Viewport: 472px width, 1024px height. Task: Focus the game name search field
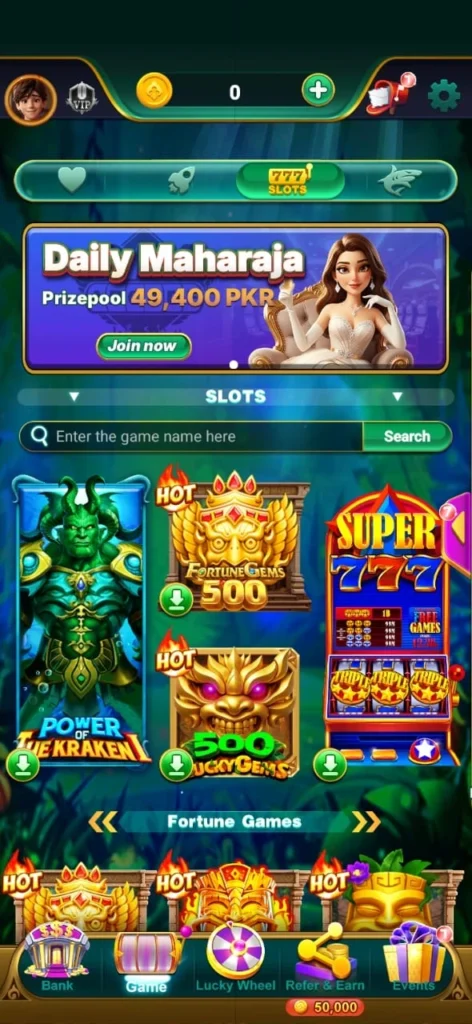[191, 436]
